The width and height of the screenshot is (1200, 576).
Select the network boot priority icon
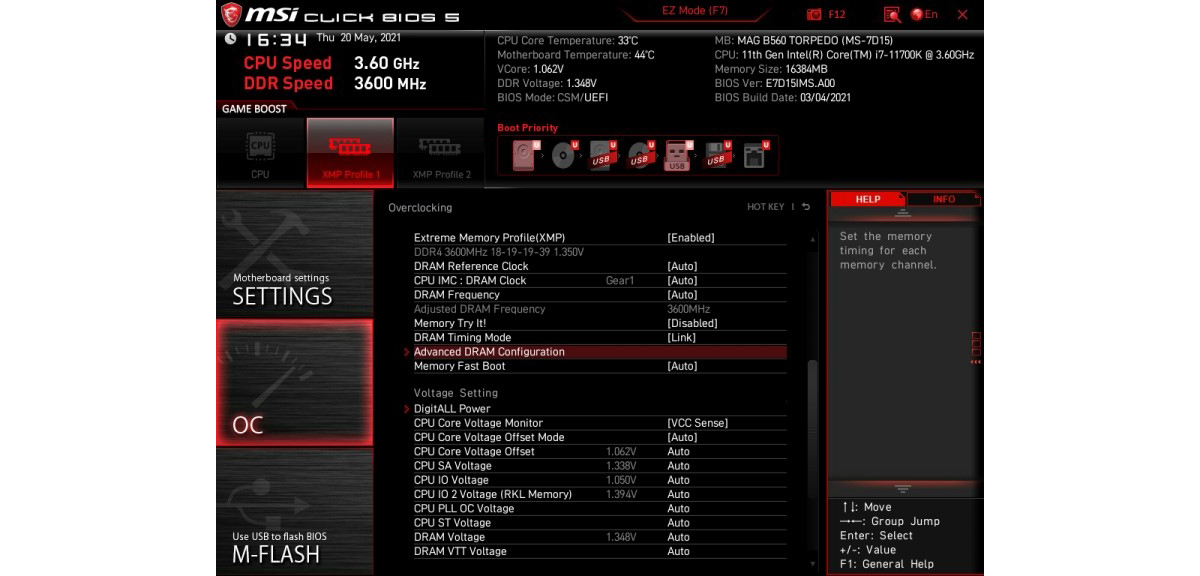pos(754,155)
